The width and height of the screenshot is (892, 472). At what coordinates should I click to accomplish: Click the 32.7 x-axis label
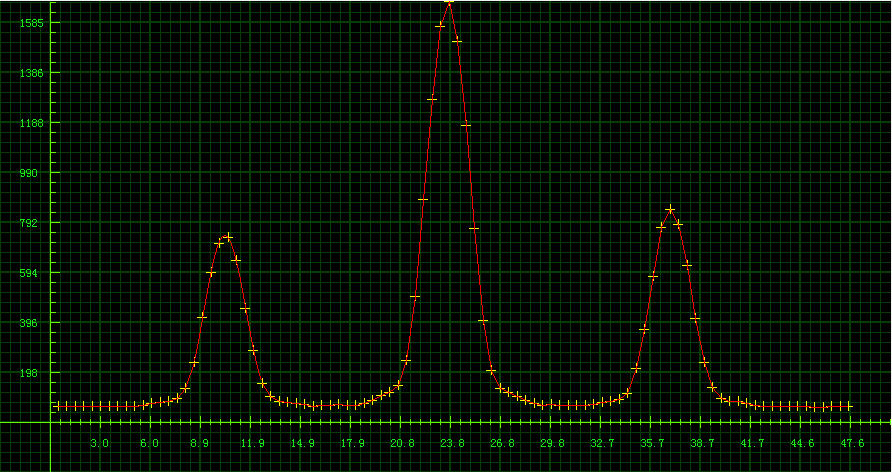pos(603,444)
